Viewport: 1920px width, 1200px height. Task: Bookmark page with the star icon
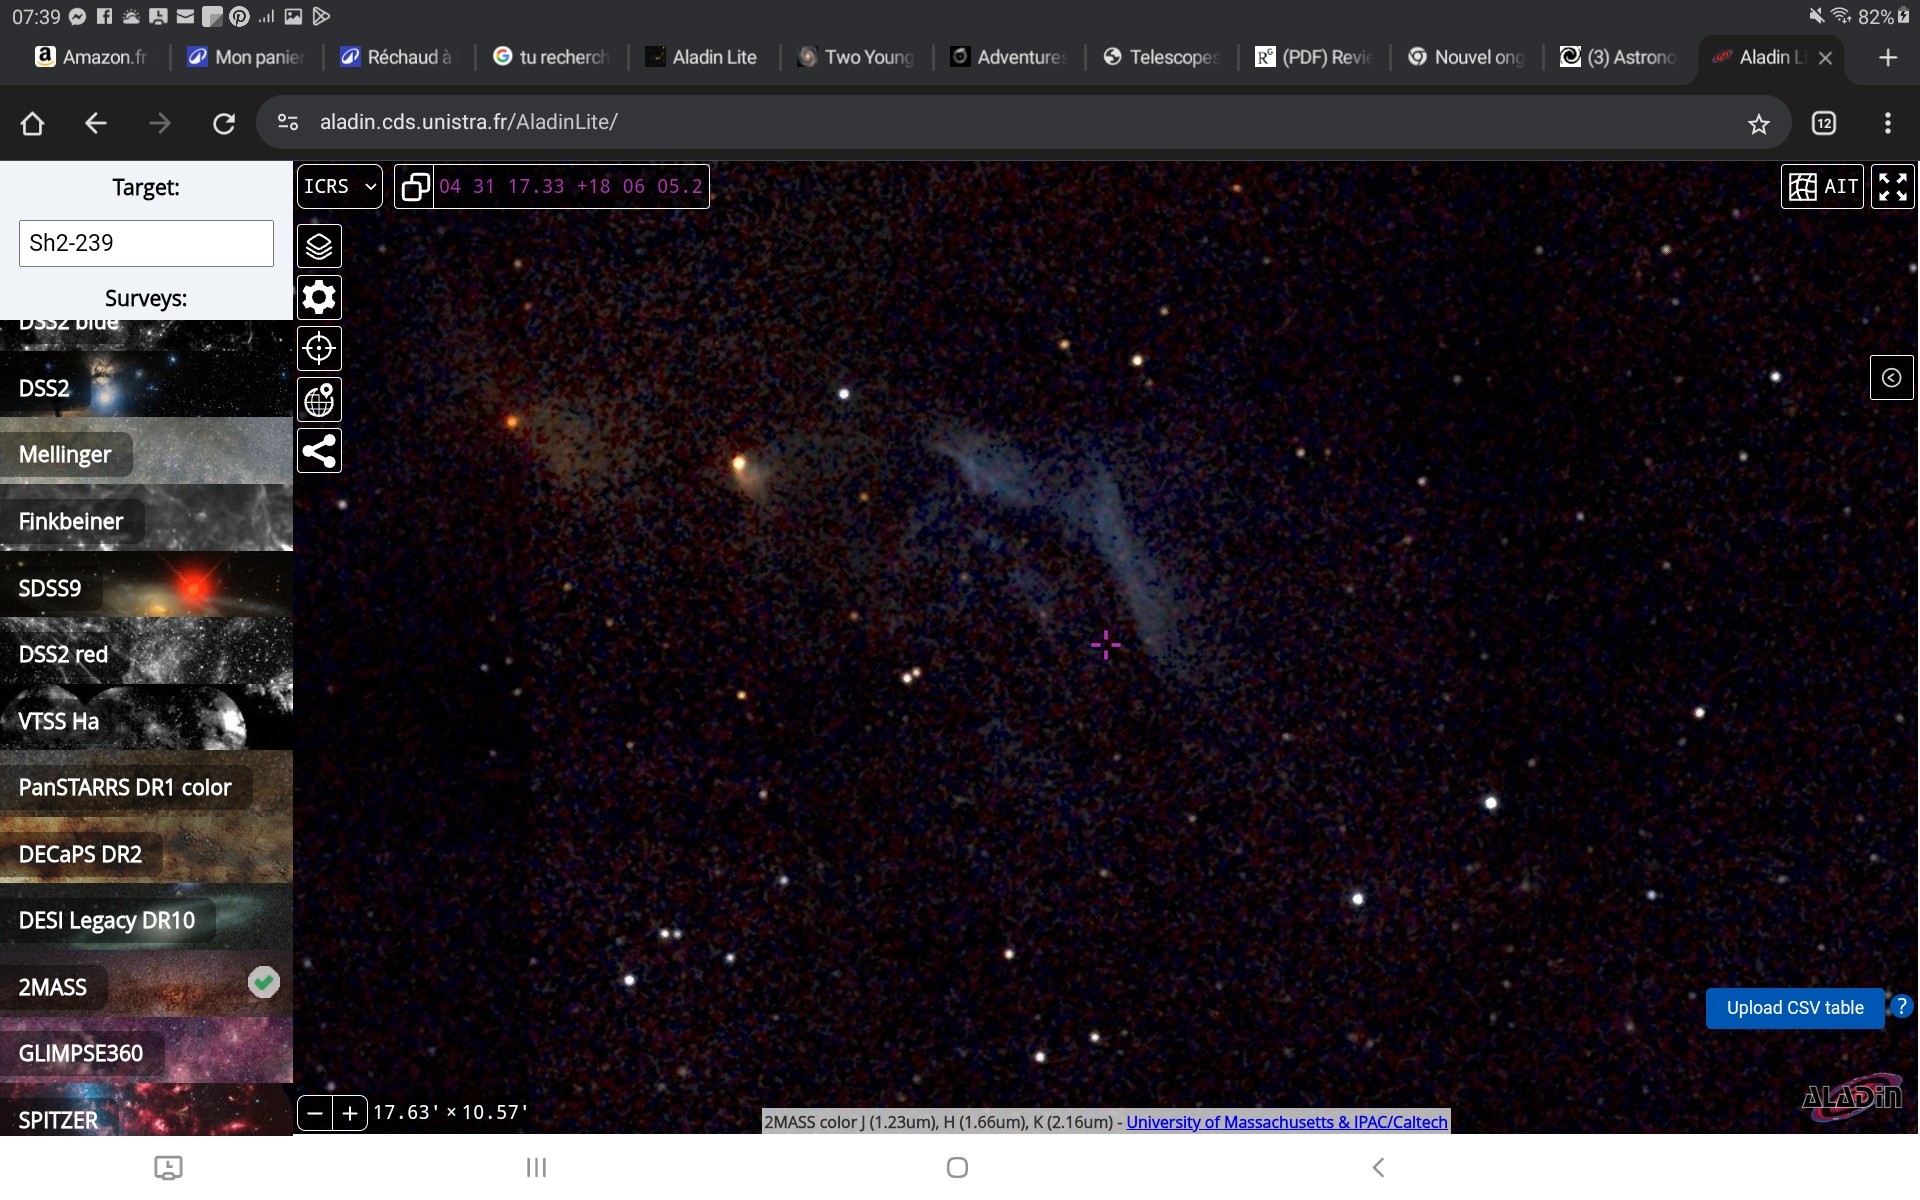(1758, 123)
